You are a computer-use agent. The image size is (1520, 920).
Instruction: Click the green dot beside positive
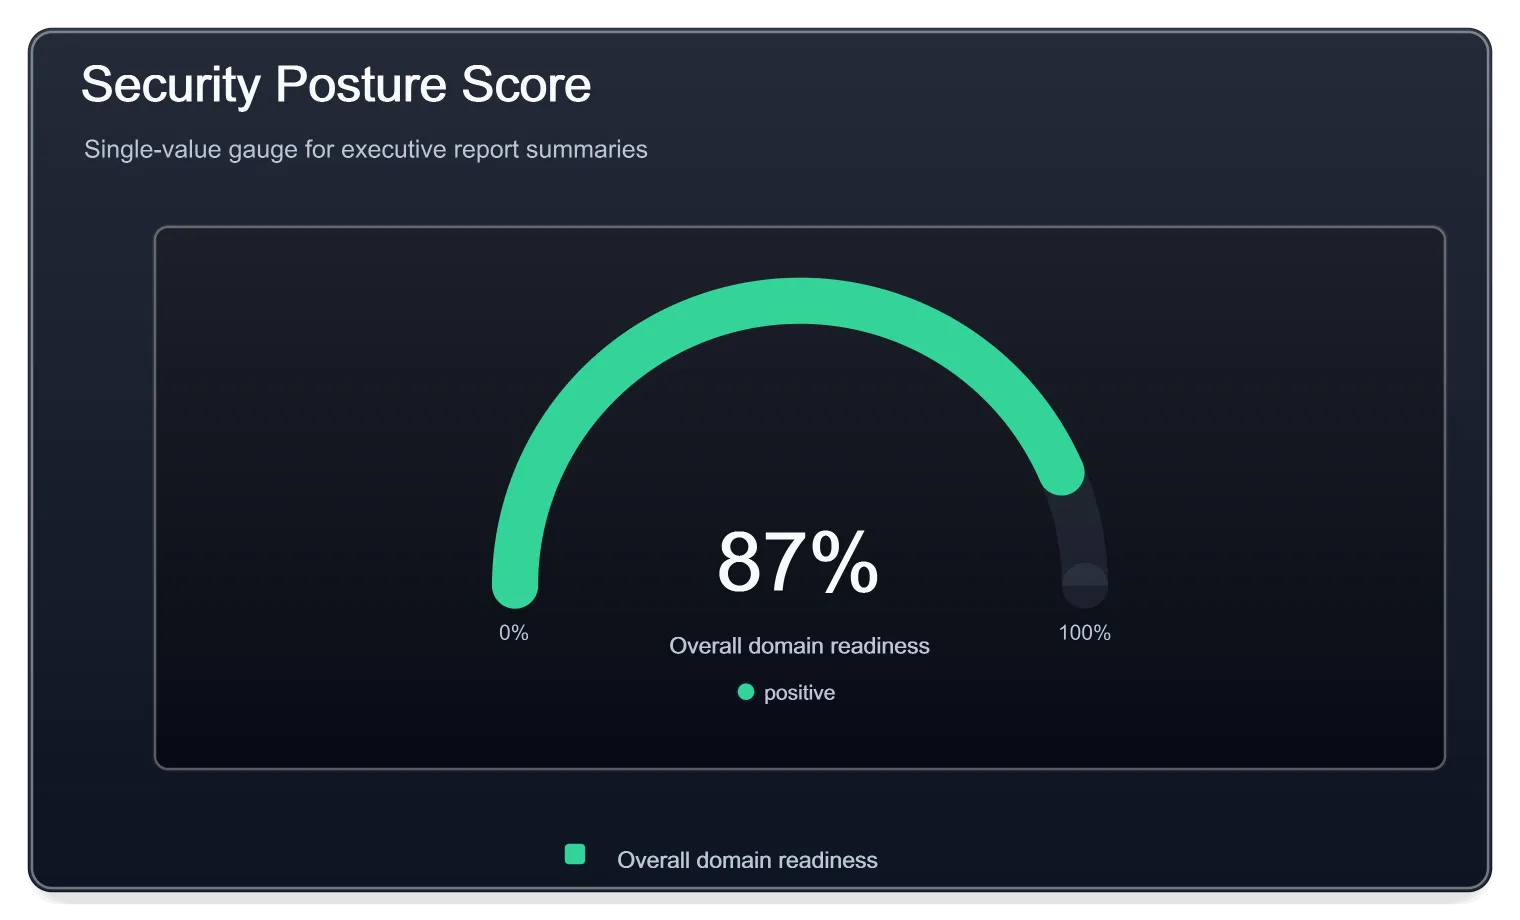point(746,692)
